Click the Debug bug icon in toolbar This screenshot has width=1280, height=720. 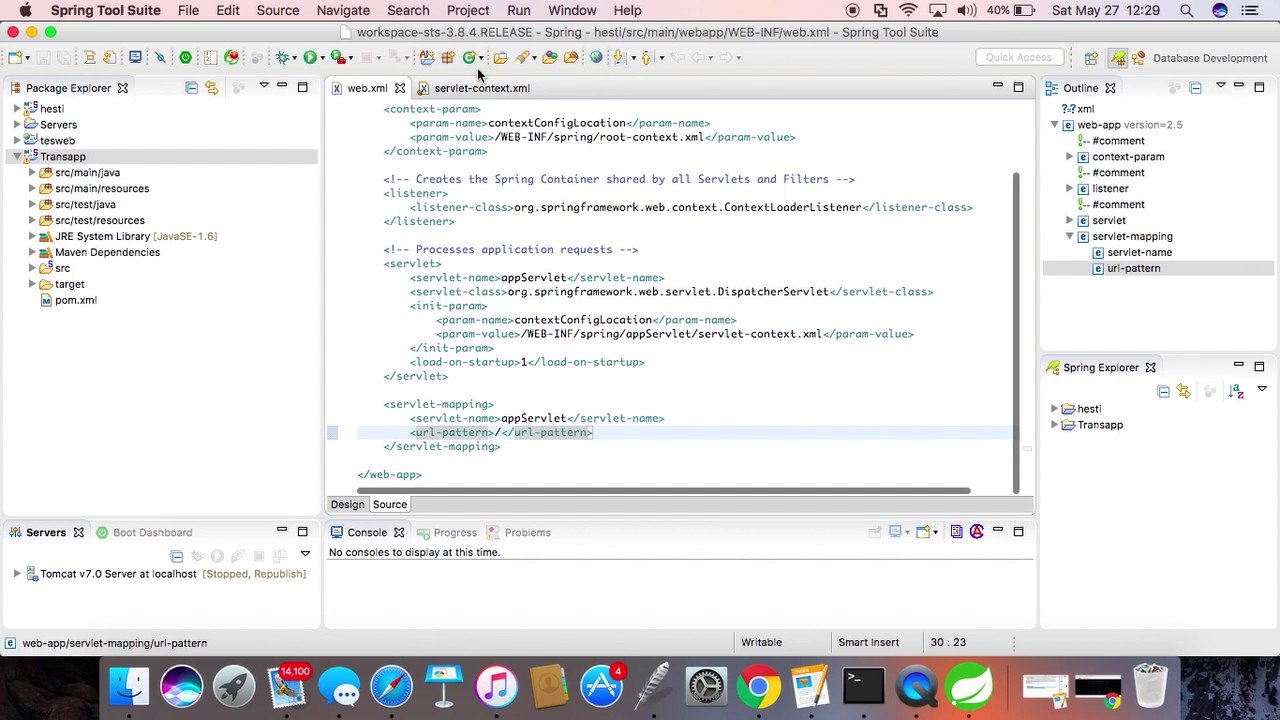282,57
